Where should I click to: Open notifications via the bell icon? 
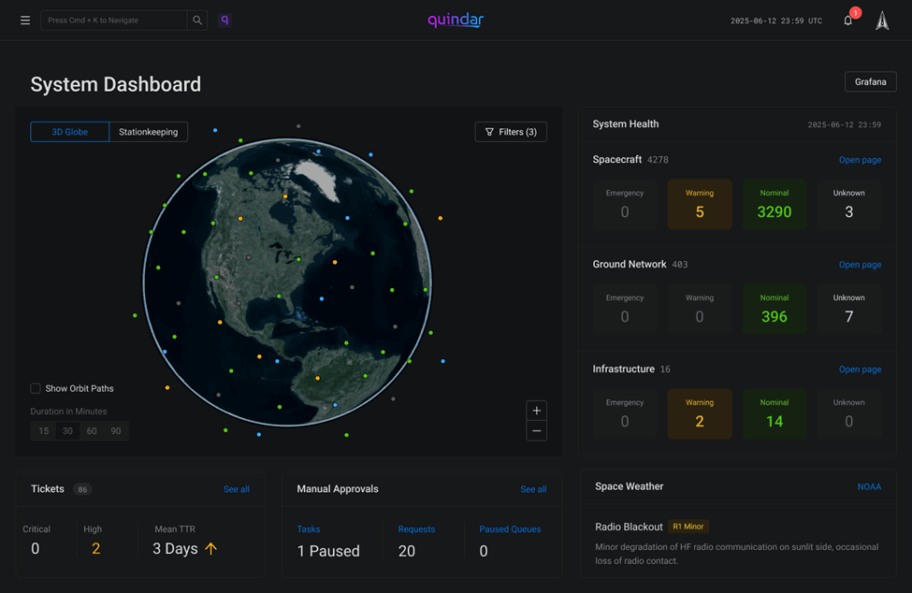coord(847,18)
